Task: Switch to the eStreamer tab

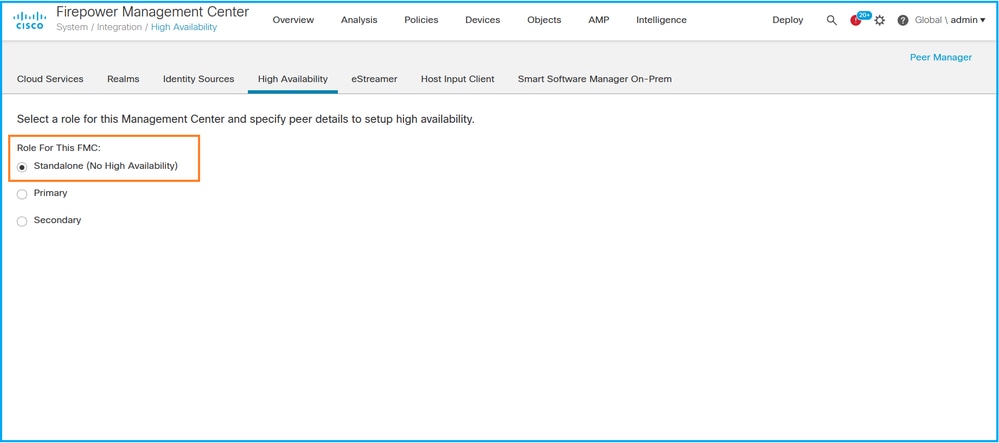Action: 374,79
